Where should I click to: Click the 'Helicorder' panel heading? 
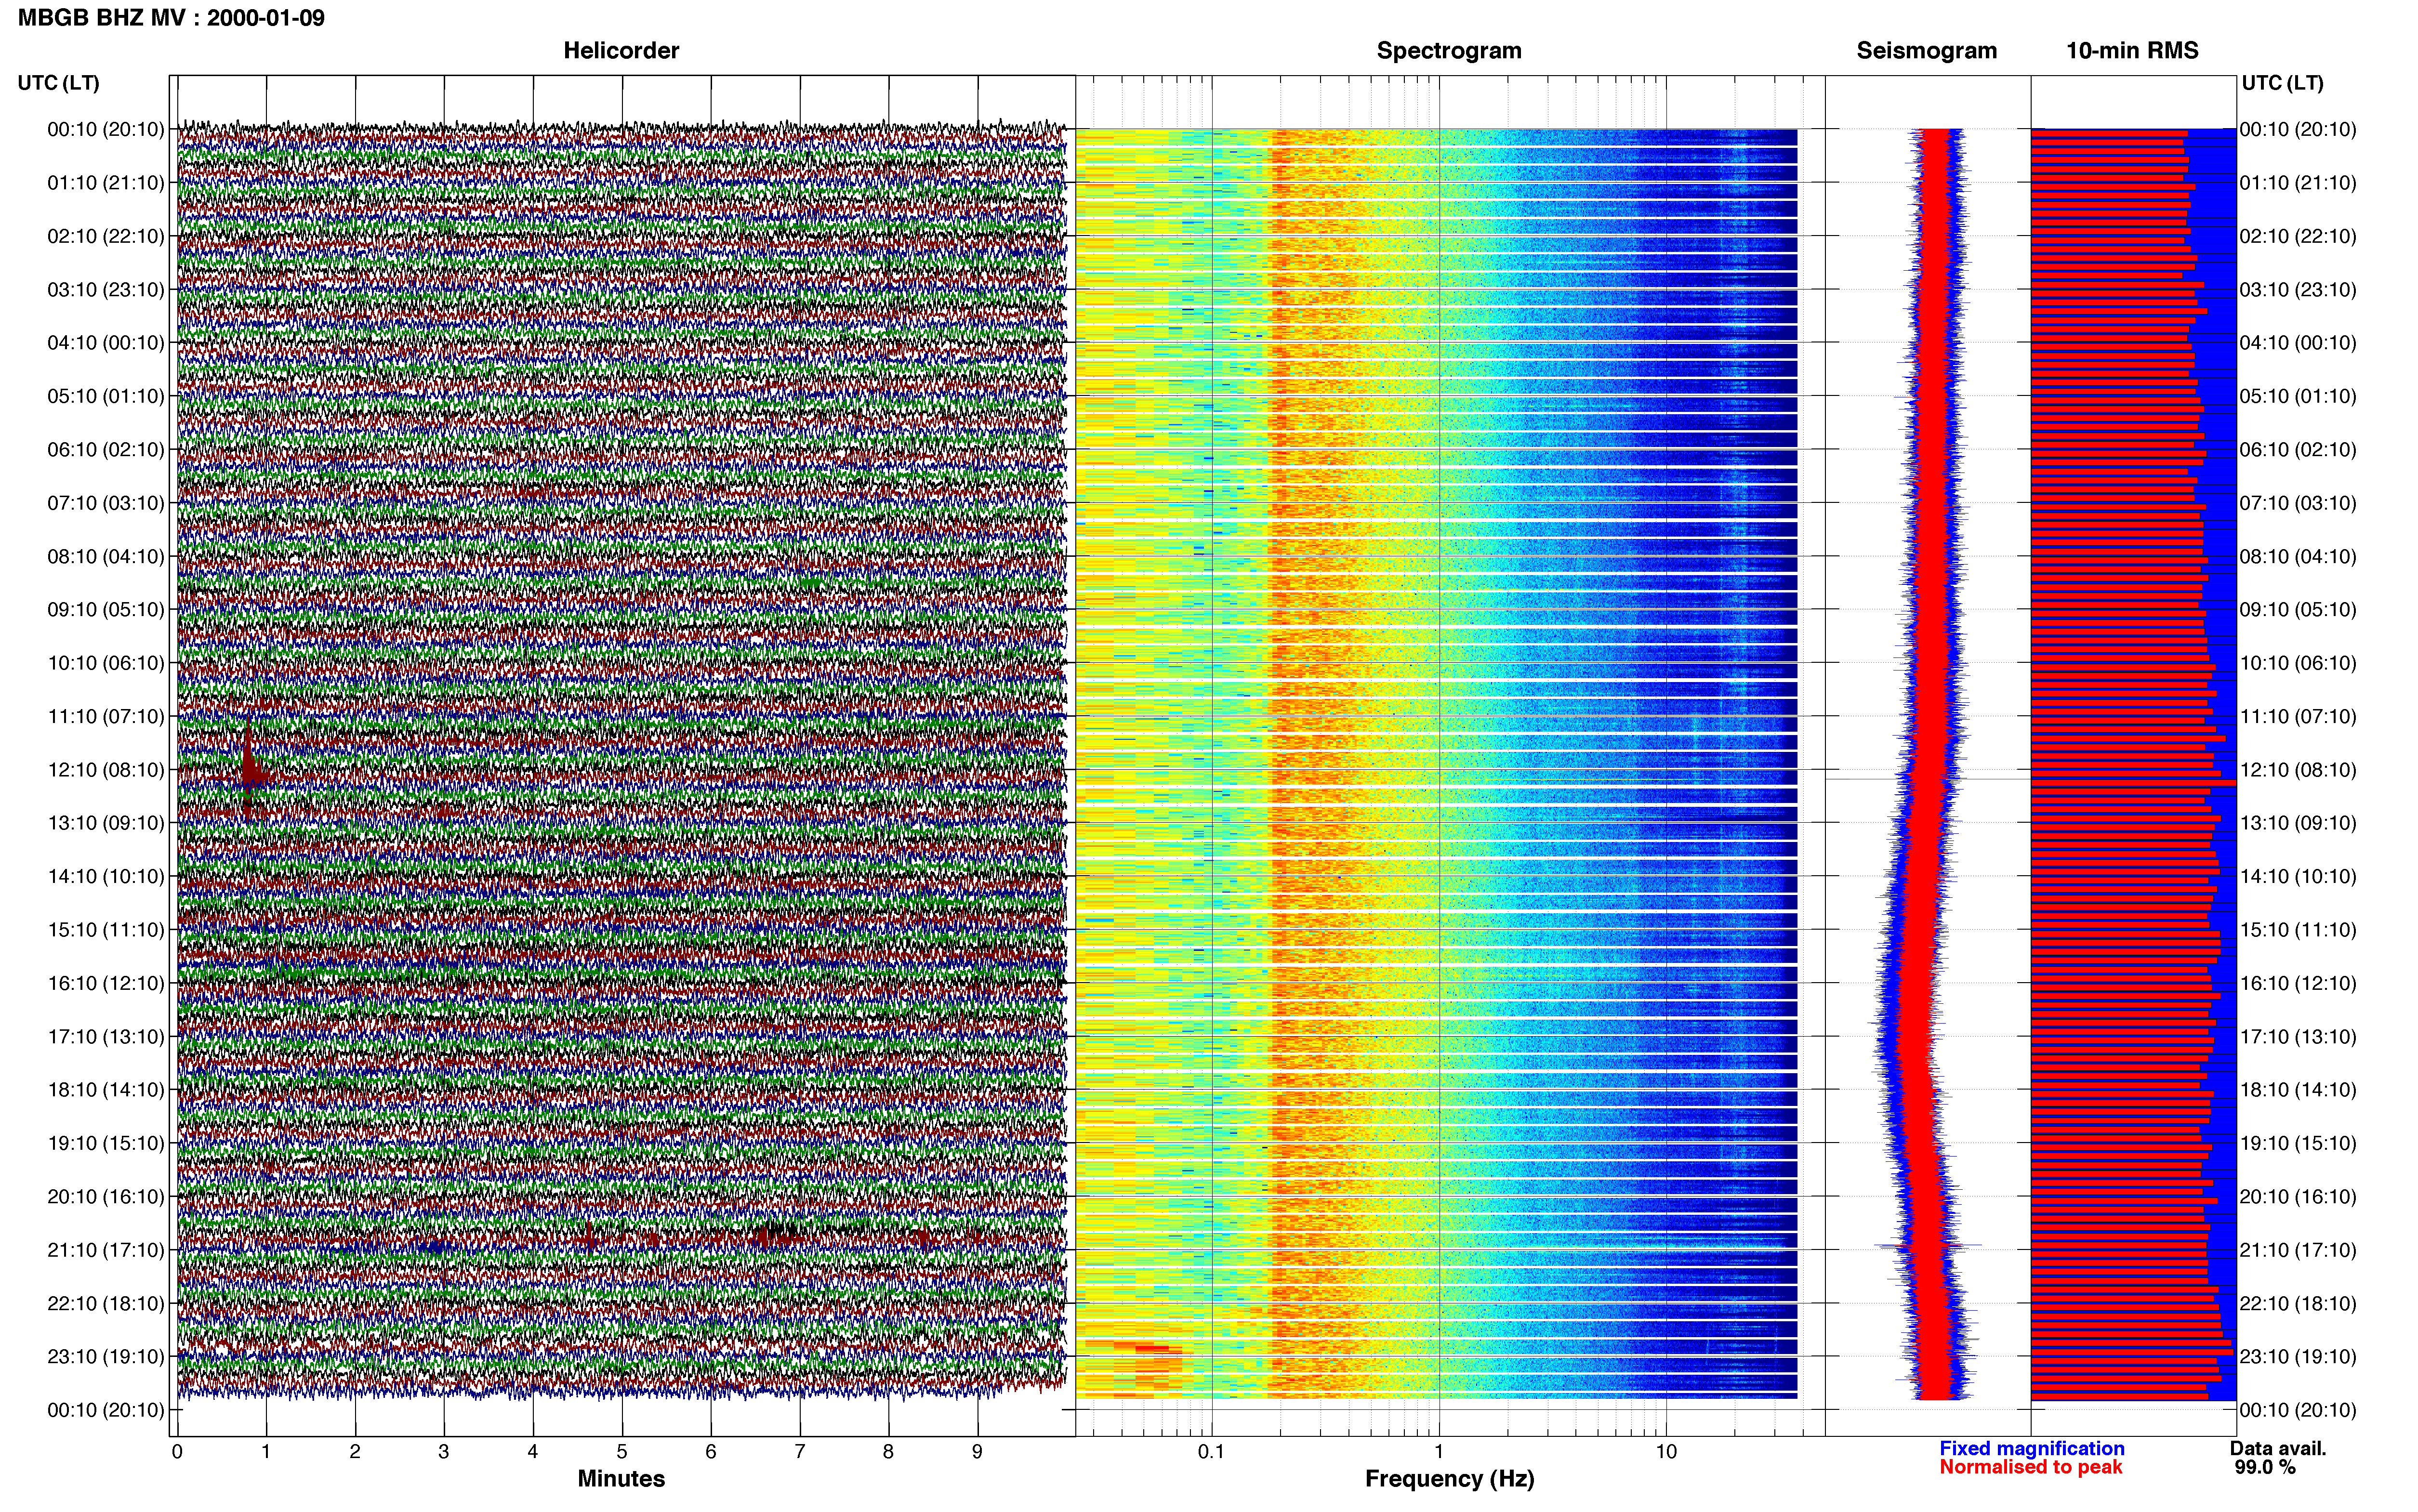coord(621,51)
